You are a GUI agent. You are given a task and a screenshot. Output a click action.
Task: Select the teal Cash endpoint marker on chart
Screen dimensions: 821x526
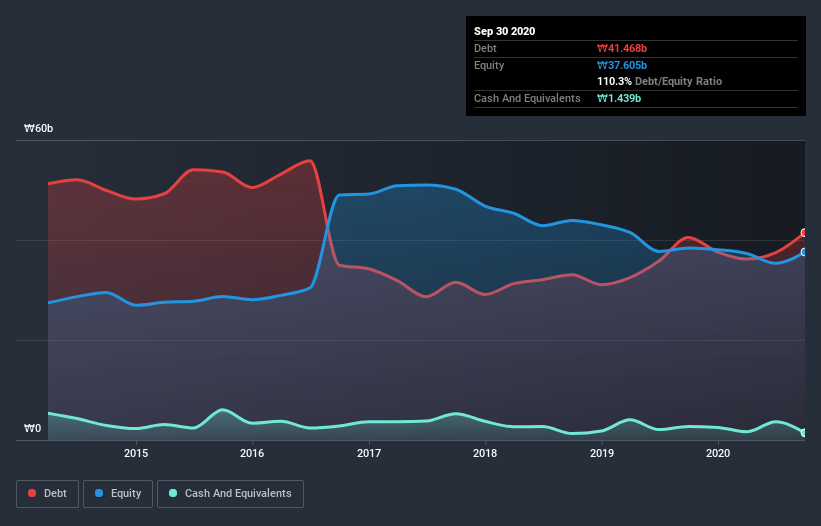804,433
